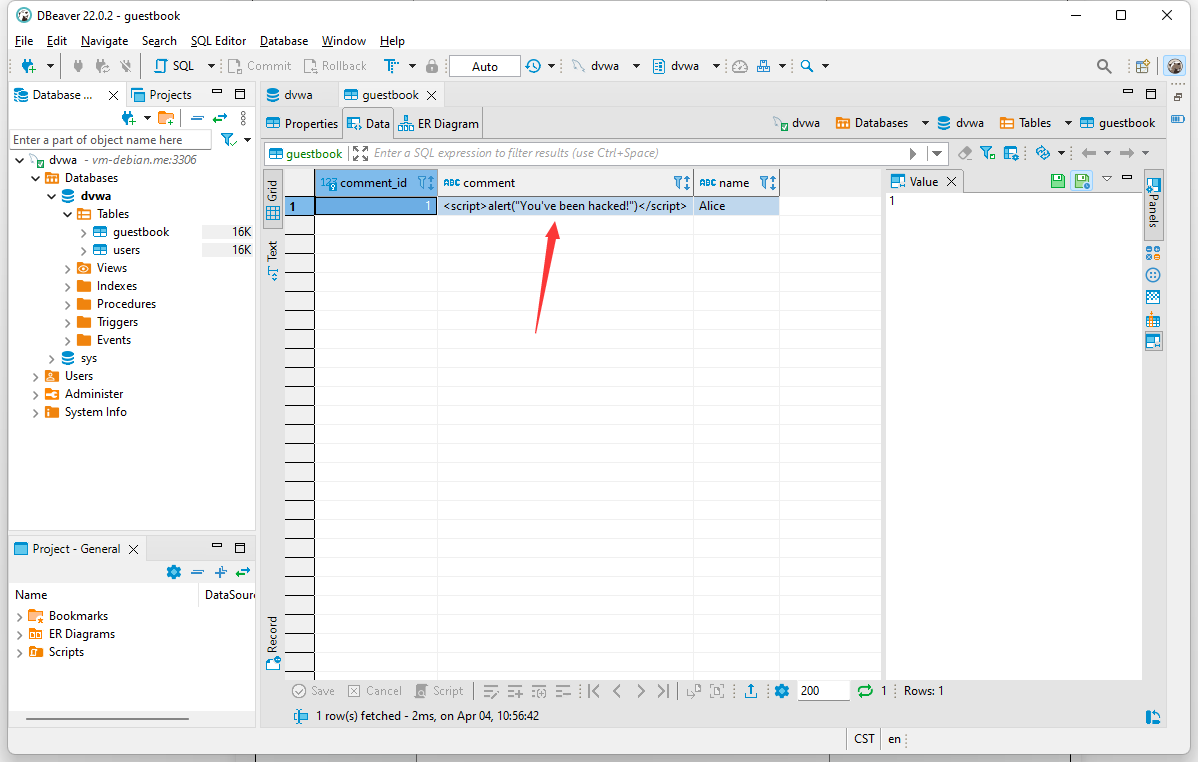Click the Save button in result toolbar
The image size is (1198, 762).
pos(313,691)
